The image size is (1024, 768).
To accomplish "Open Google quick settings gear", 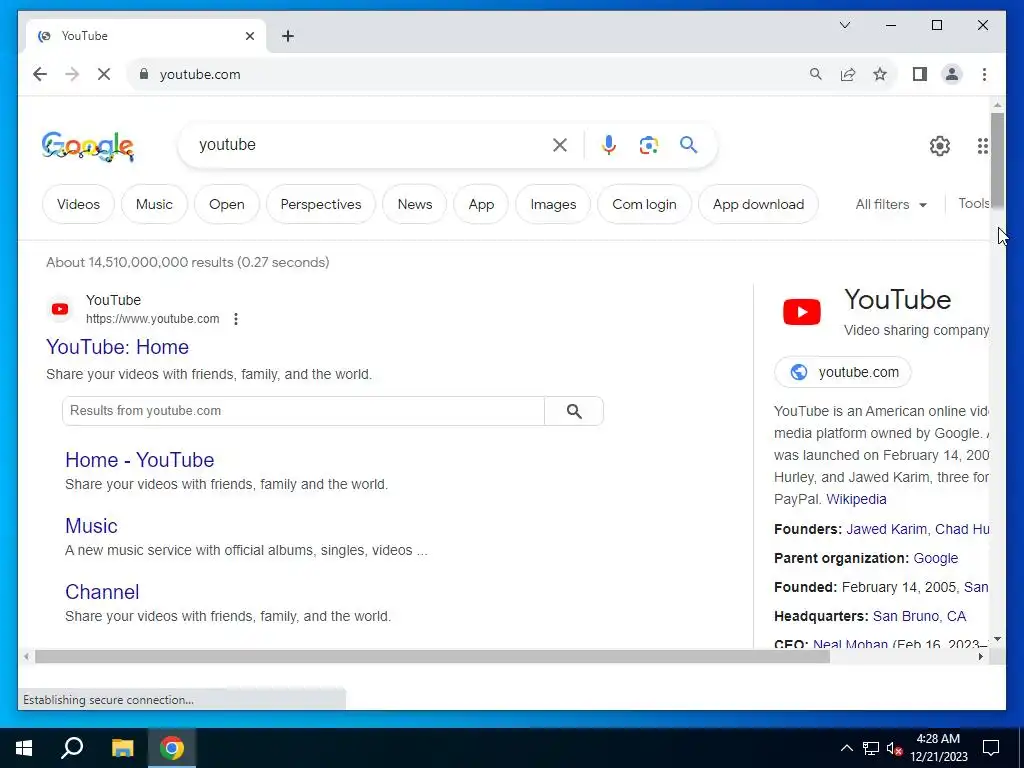I will [x=940, y=146].
